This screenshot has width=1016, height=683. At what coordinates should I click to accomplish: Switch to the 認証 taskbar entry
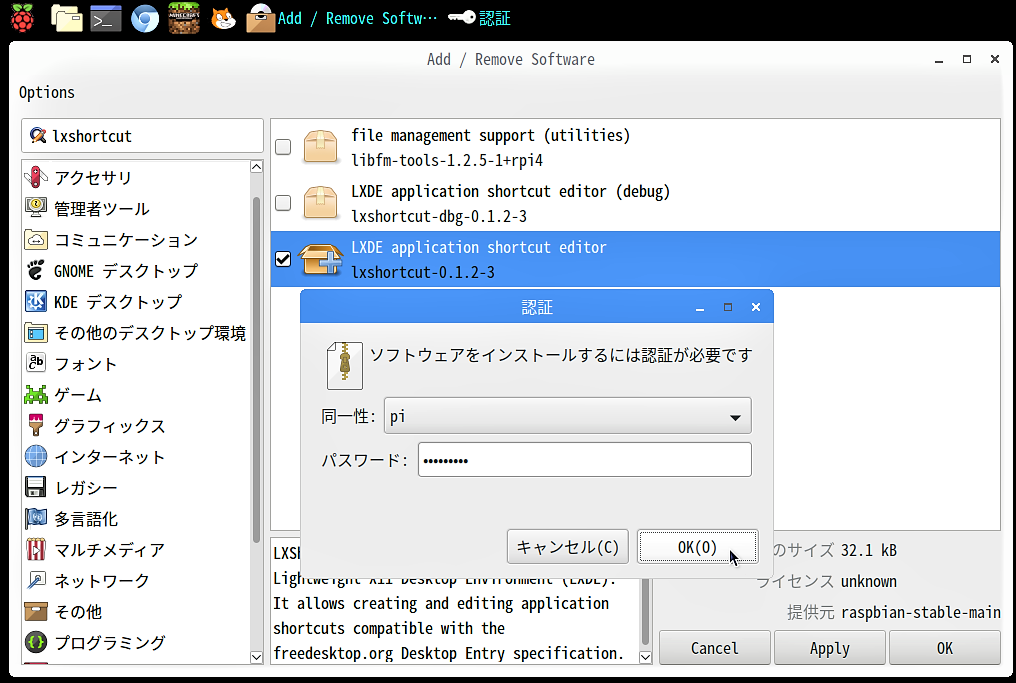pos(479,18)
